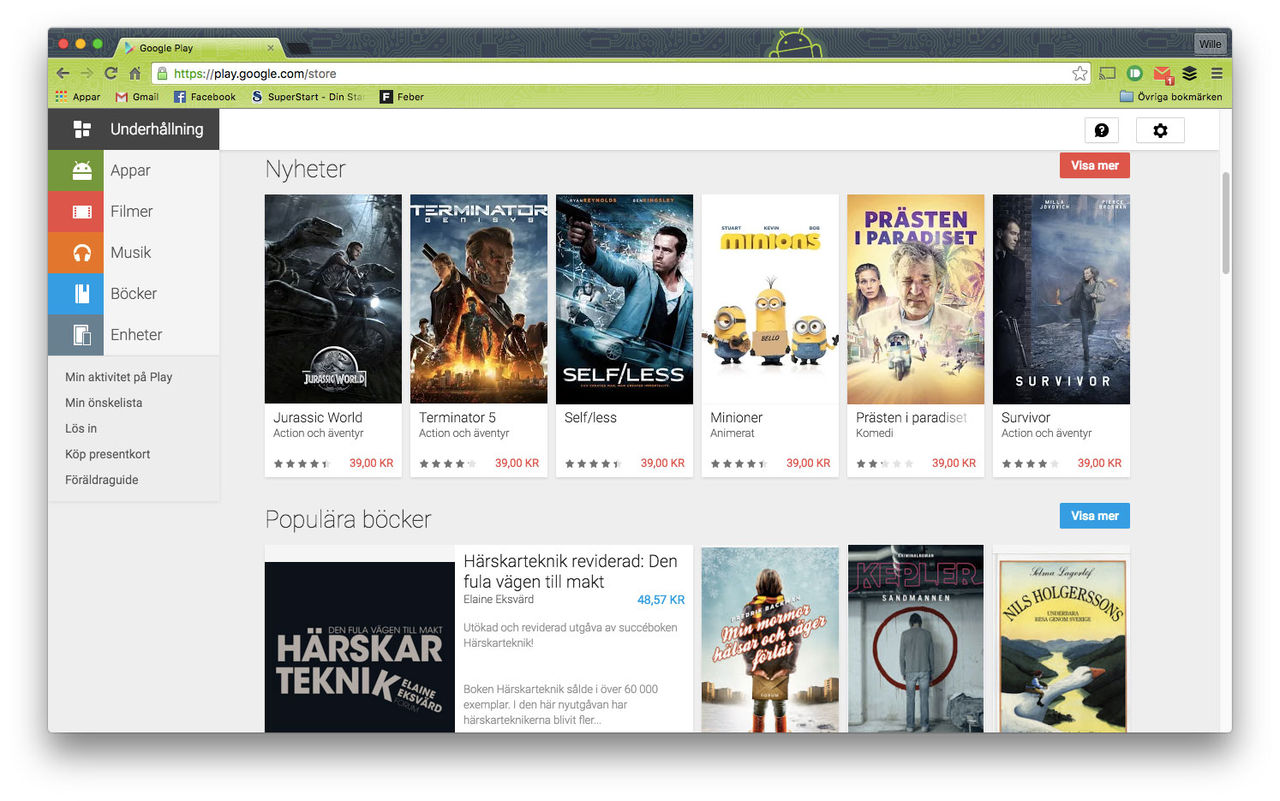1280x801 pixels.
Task: Click the Underhållning grid icon
Action: point(82,129)
